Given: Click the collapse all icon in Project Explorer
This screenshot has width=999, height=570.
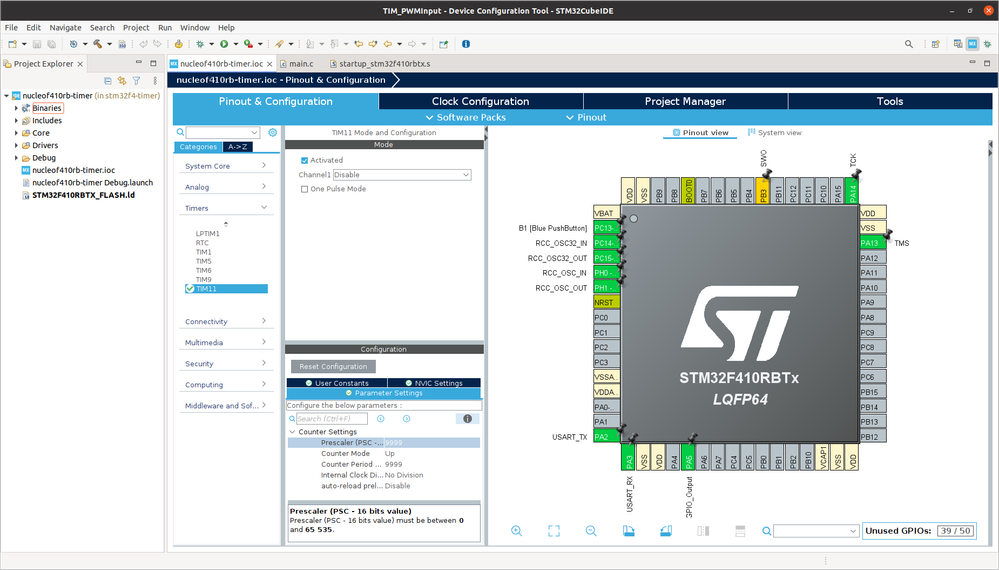Looking at the screenshot, I should 108,81.
